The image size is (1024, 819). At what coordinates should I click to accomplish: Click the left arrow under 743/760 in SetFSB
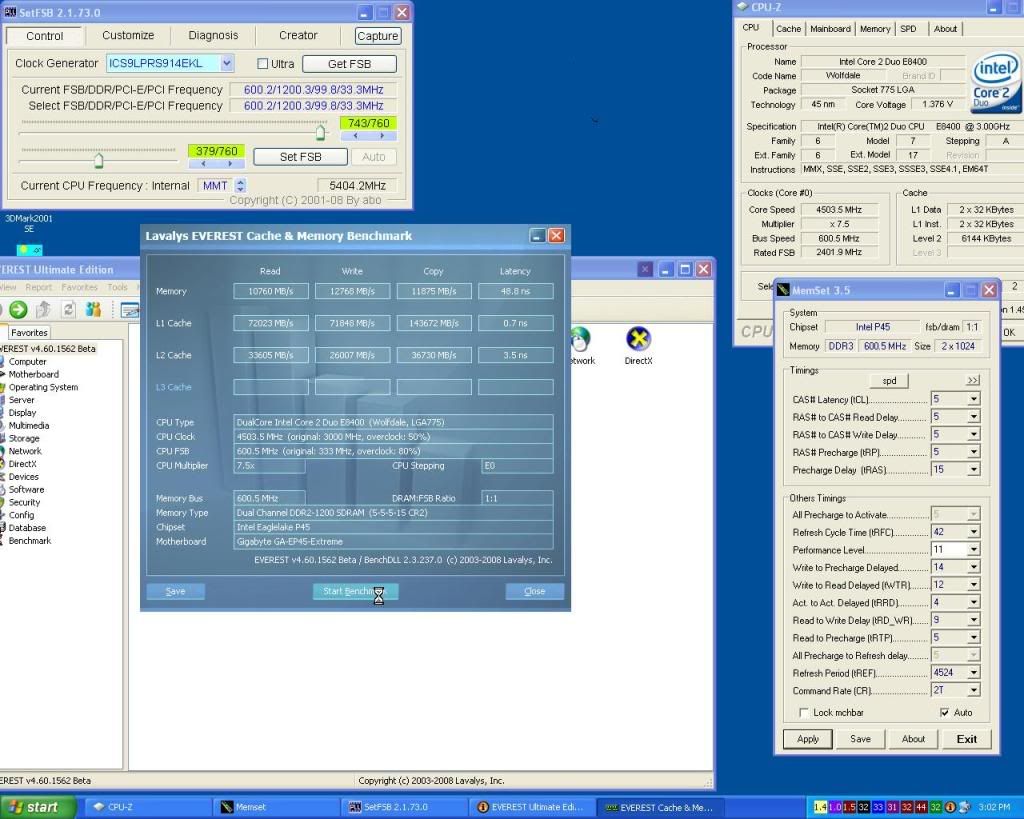pyautogui.click(x=355, y=136)
